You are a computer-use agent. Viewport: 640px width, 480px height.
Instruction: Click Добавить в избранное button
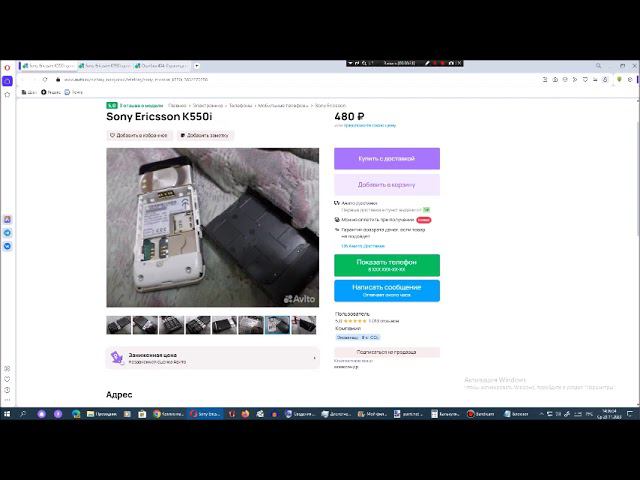coord(139,135)
